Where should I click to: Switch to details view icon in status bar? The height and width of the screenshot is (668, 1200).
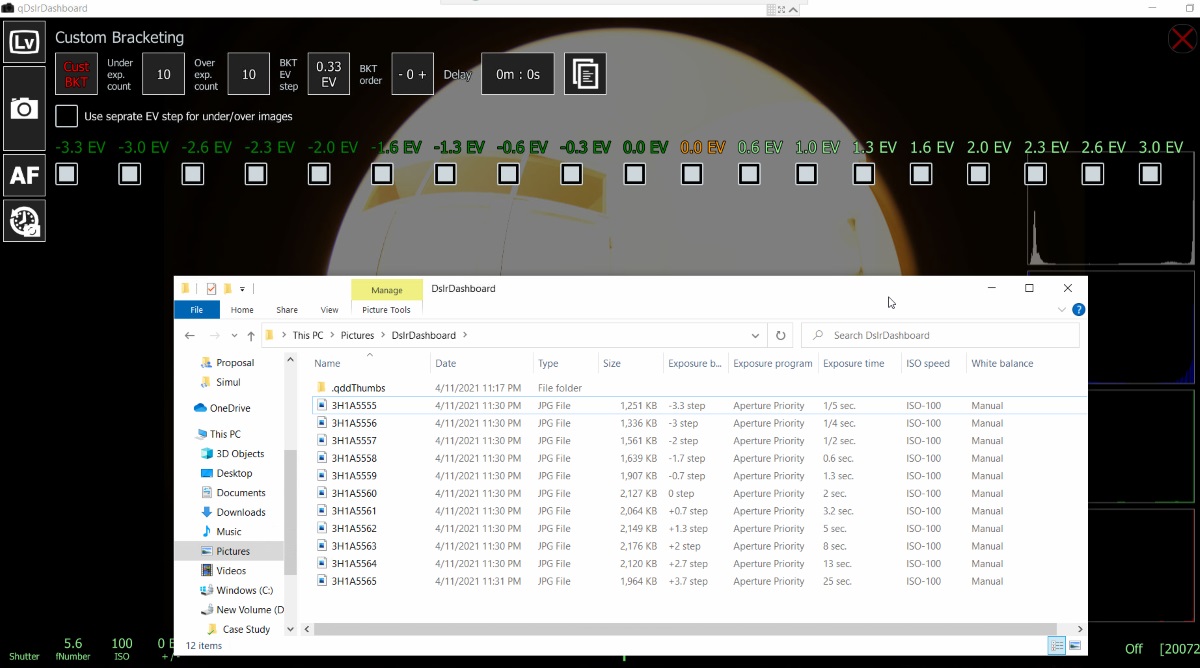pyautogui.click(x=1057, y=646)
